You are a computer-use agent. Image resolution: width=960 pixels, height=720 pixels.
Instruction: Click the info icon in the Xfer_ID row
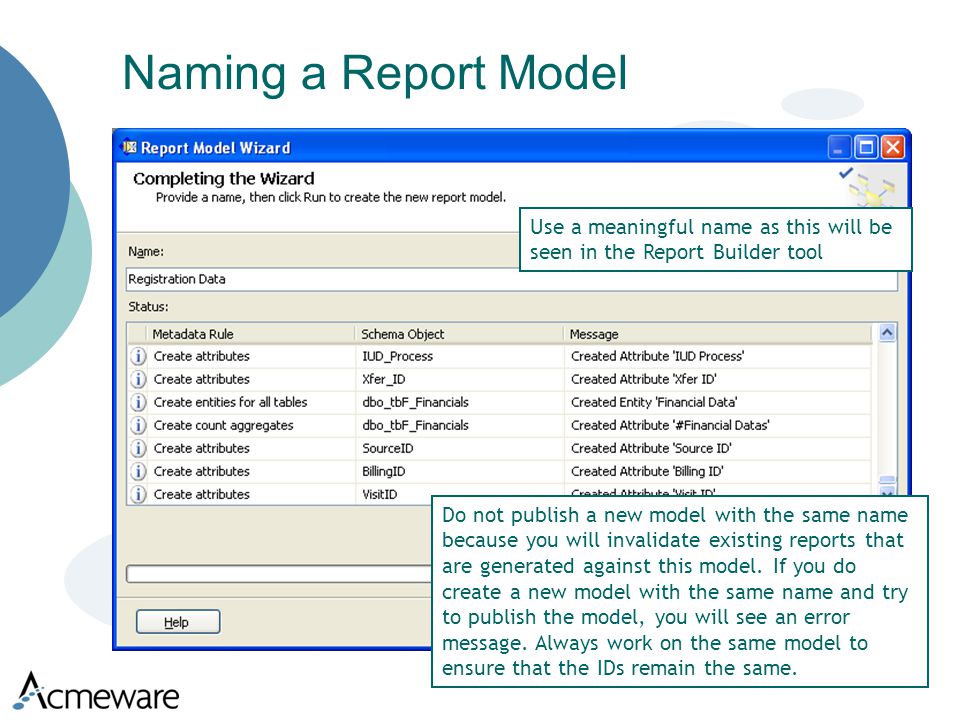pos(138,380)
